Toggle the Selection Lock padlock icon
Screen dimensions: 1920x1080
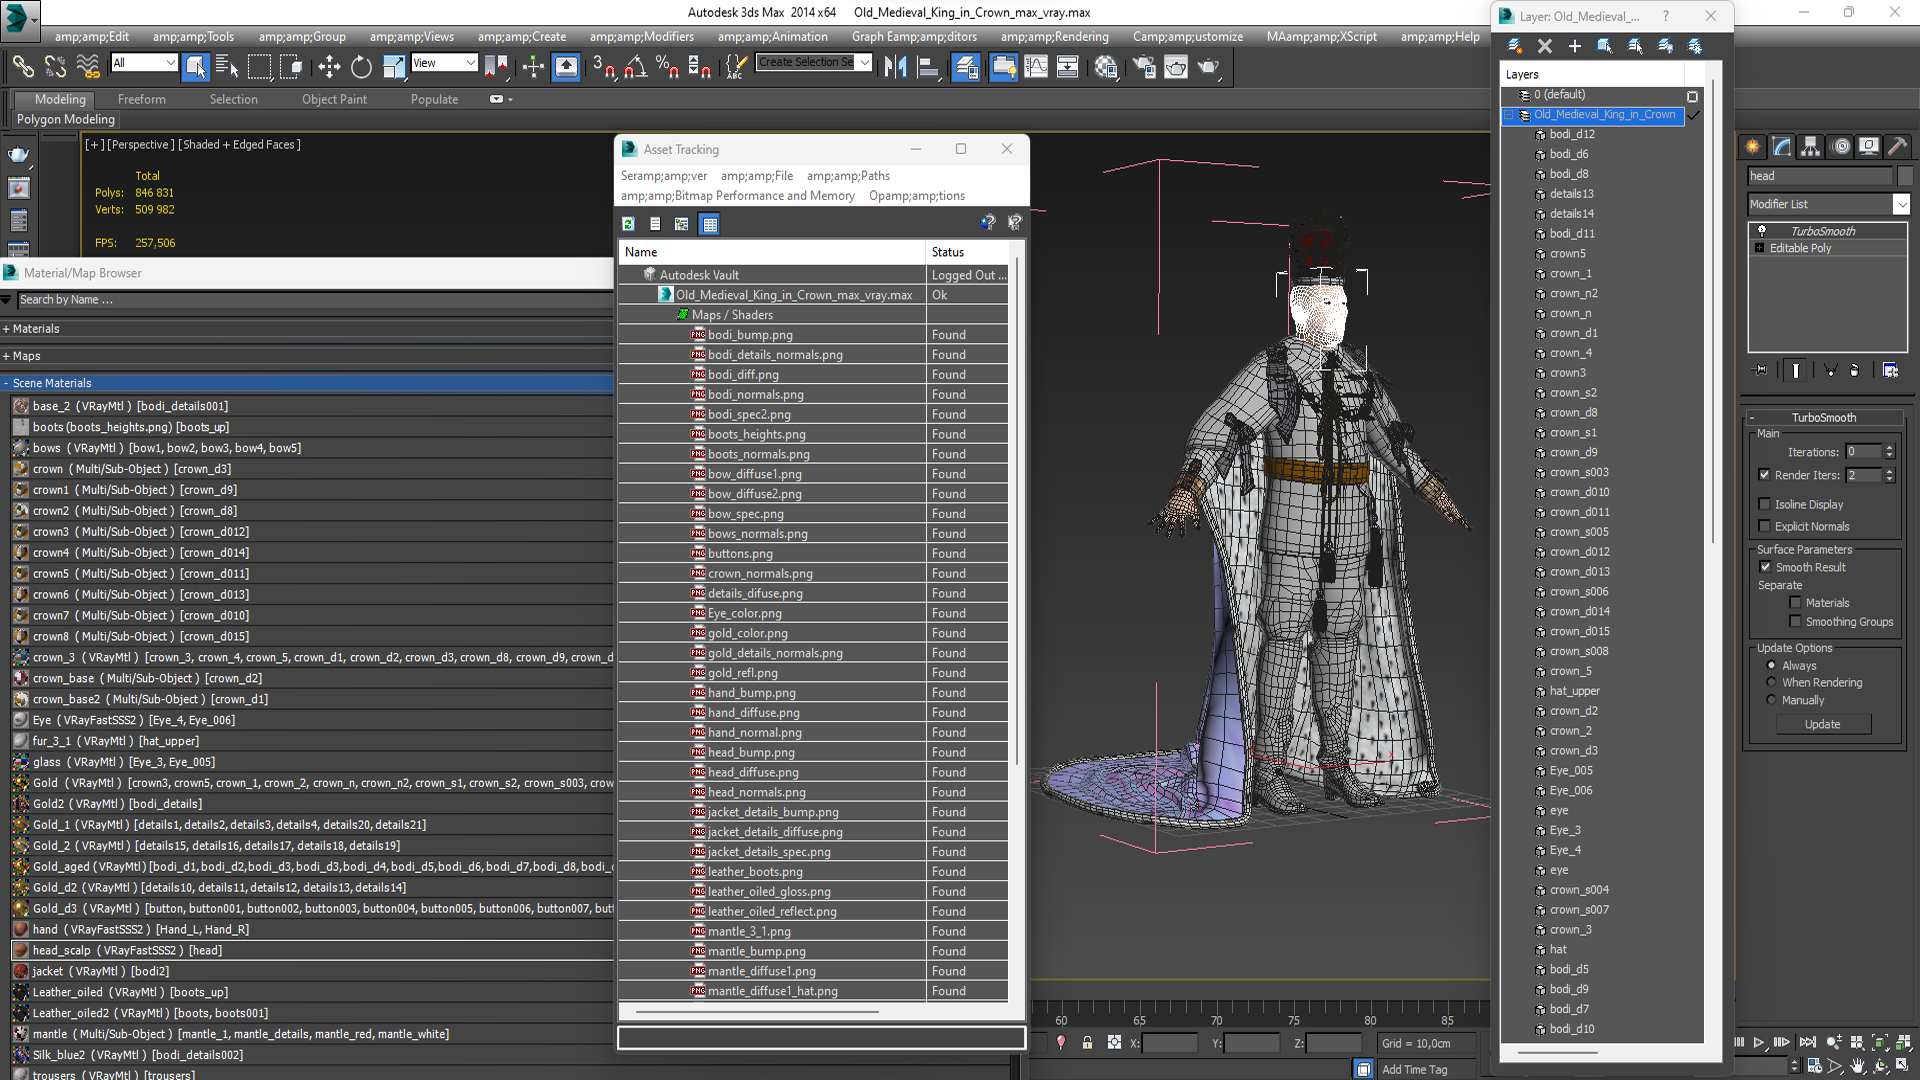[x=1087, y=1042]
